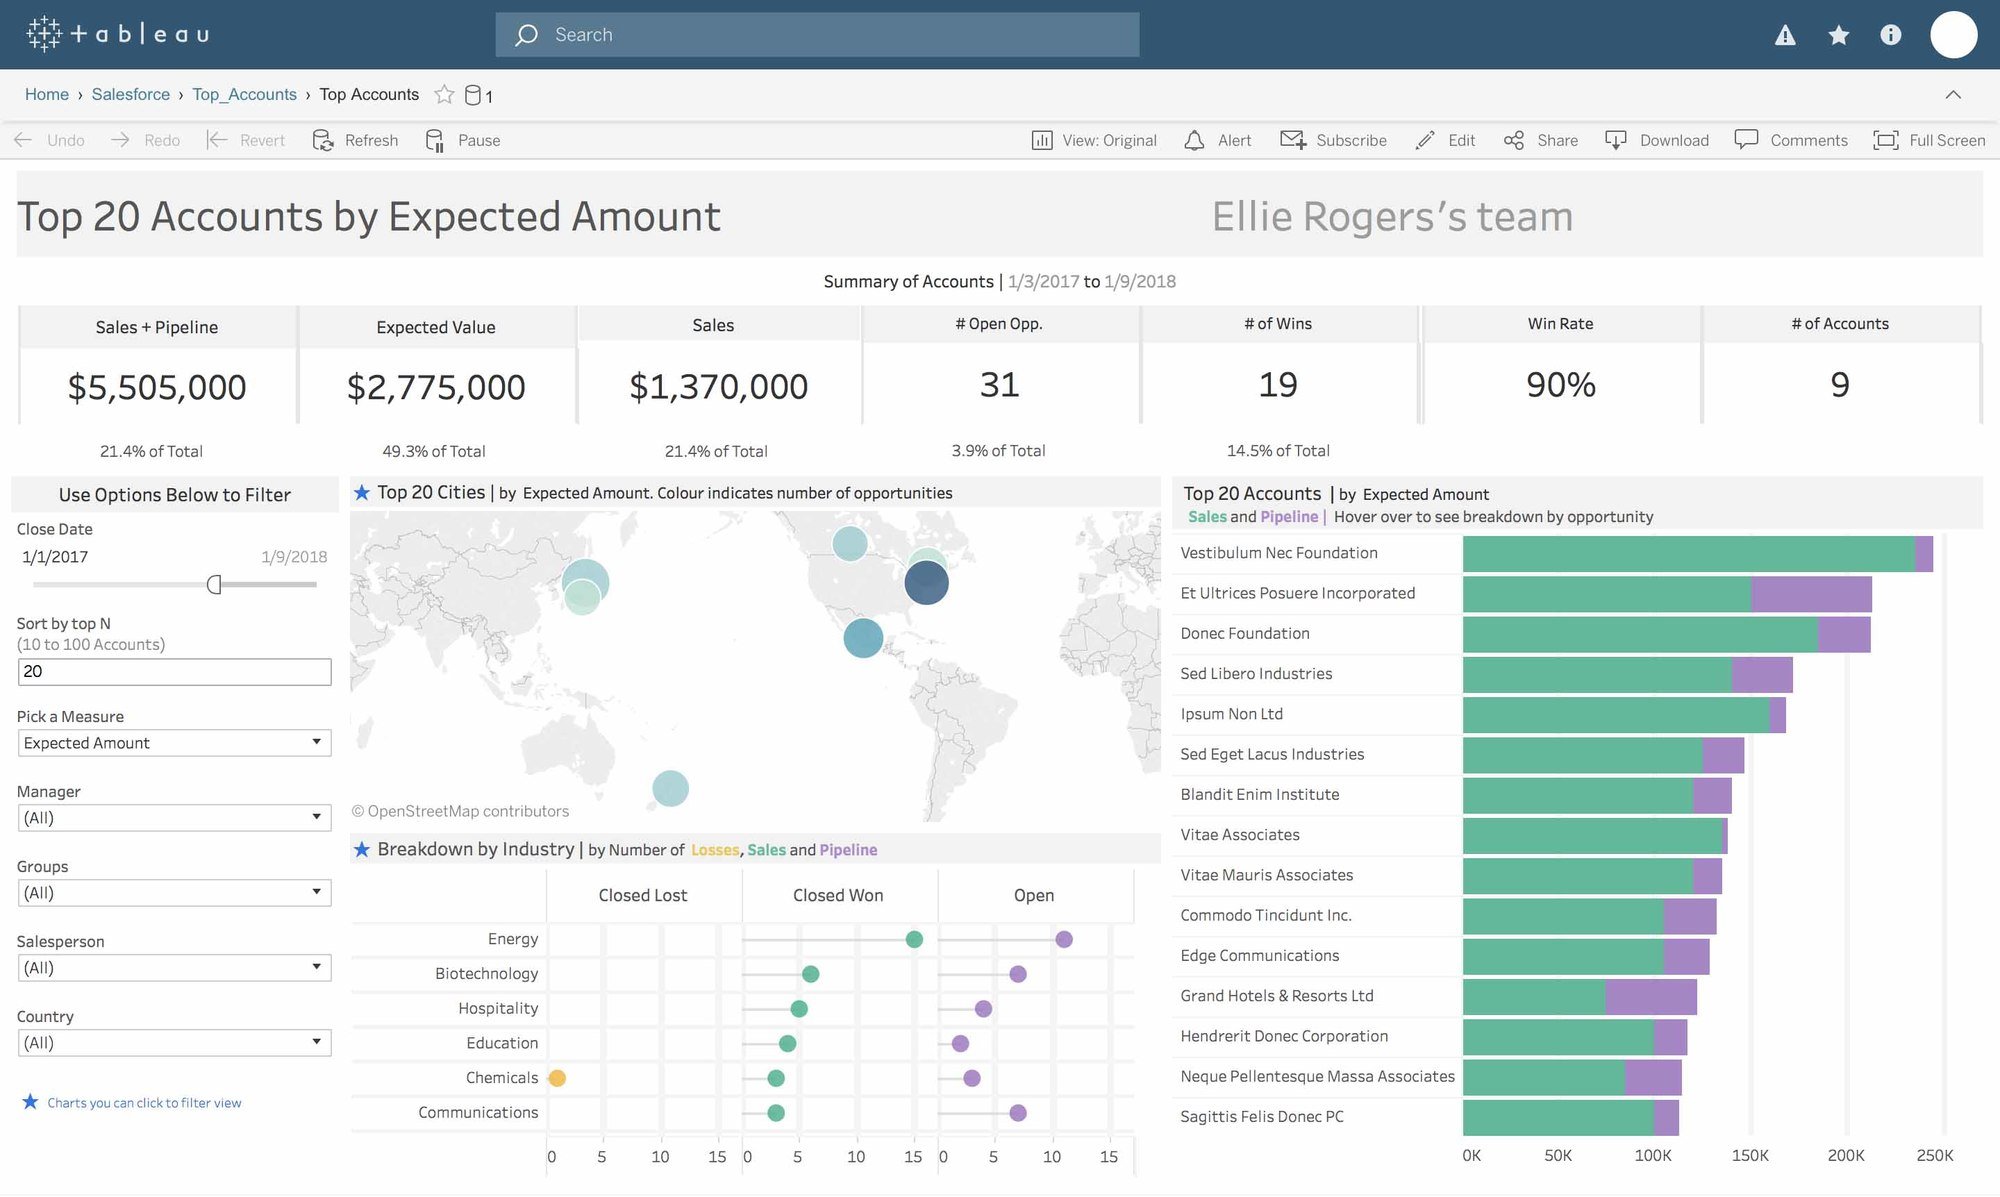Click the Closed Won column header
Viewport: 2000px width, 1197px height.
[838, 895]
